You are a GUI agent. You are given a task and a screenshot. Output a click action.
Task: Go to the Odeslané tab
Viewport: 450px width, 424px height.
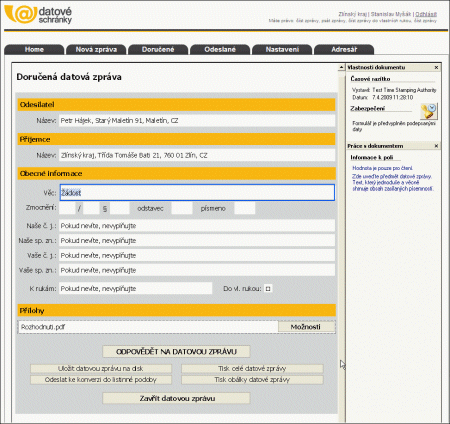coord(220,49)
